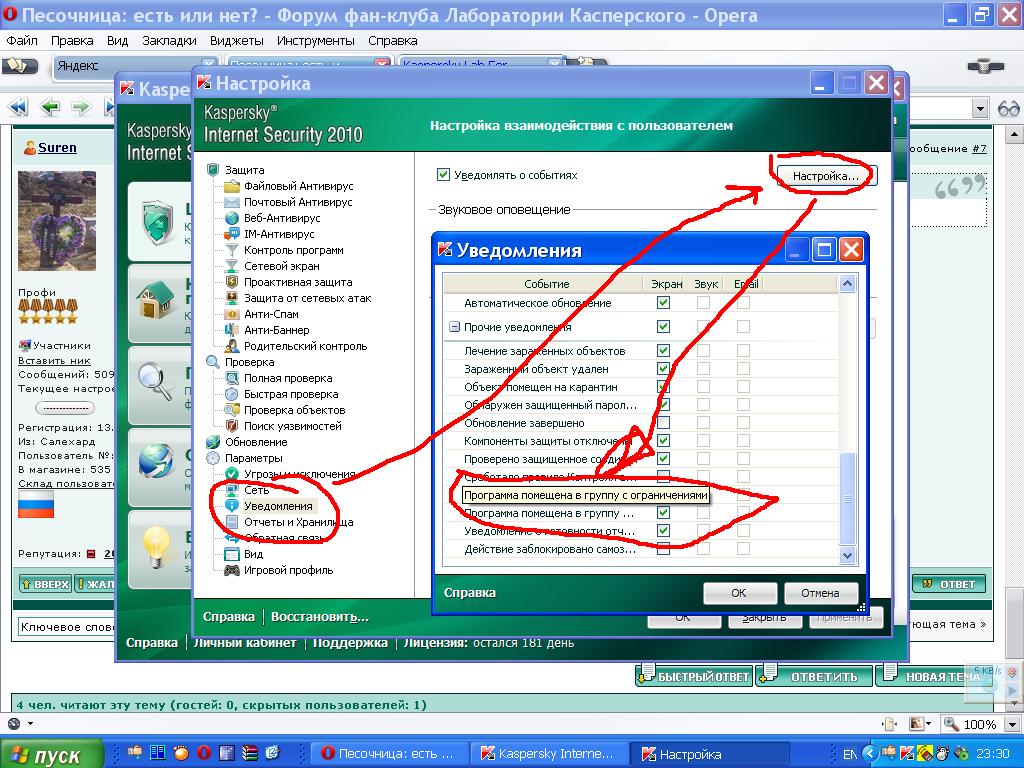Toggle Экран checkbox for Действие заблокировано самоз…

(663, 549)
